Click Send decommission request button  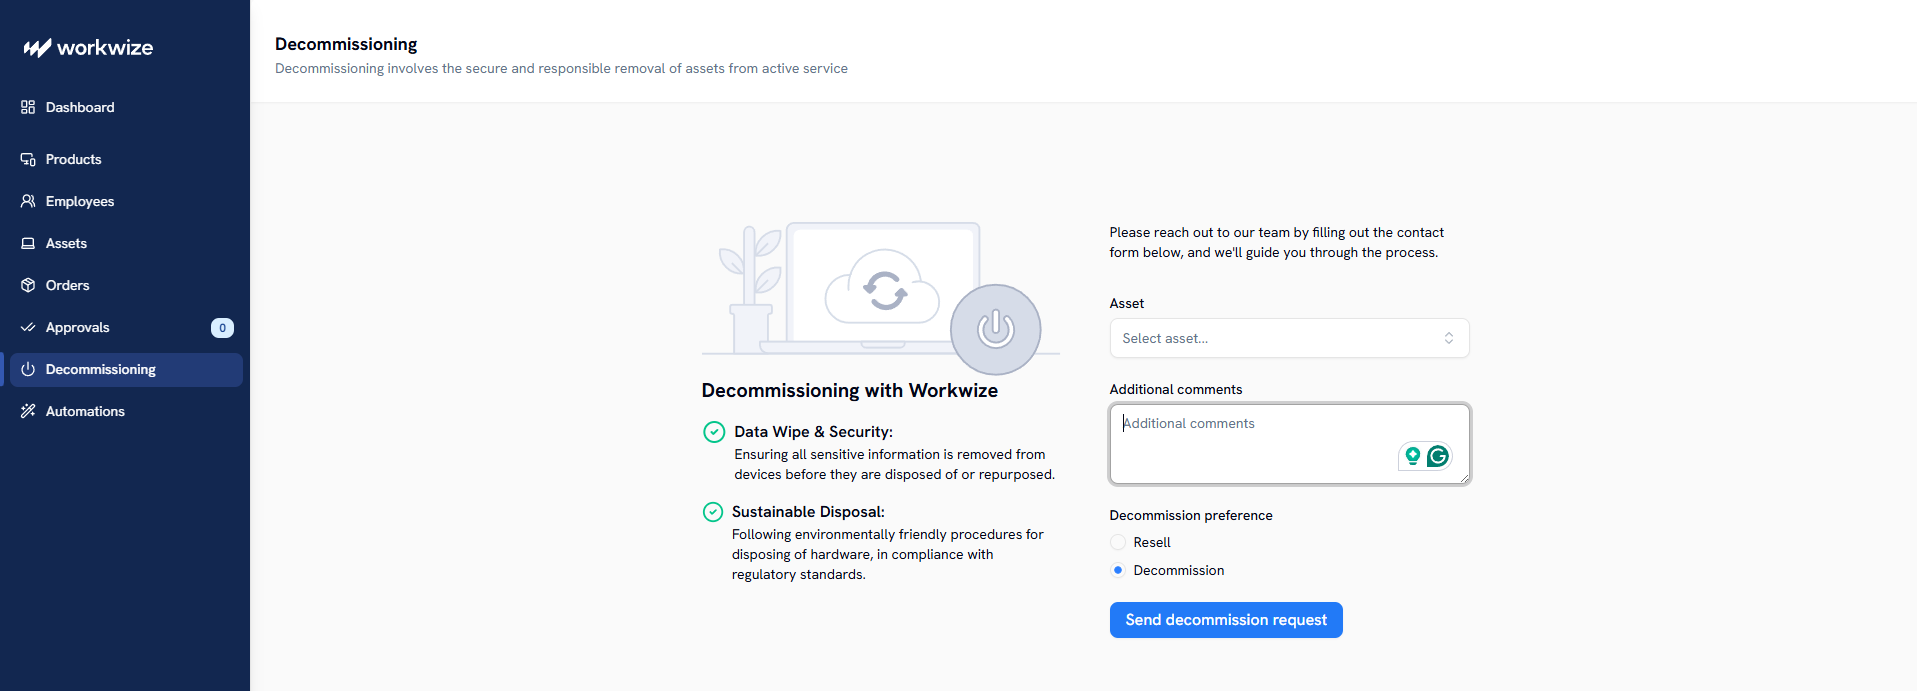[1226, 620]
